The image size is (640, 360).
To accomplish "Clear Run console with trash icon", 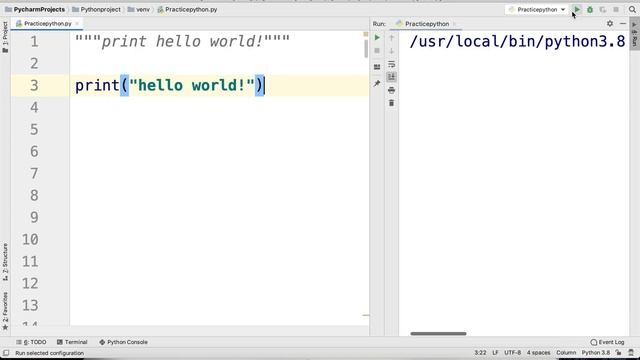I will [x=391, y=103].
